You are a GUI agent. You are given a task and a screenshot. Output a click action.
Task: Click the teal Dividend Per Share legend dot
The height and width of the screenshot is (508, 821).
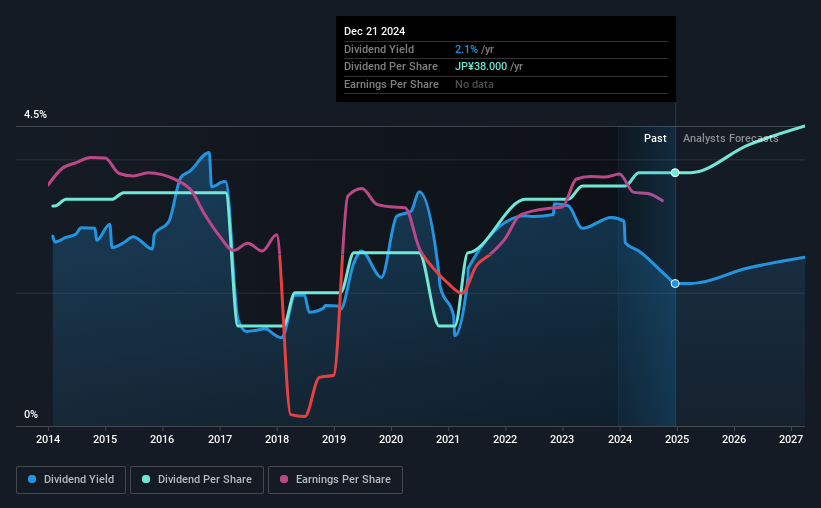146,479
